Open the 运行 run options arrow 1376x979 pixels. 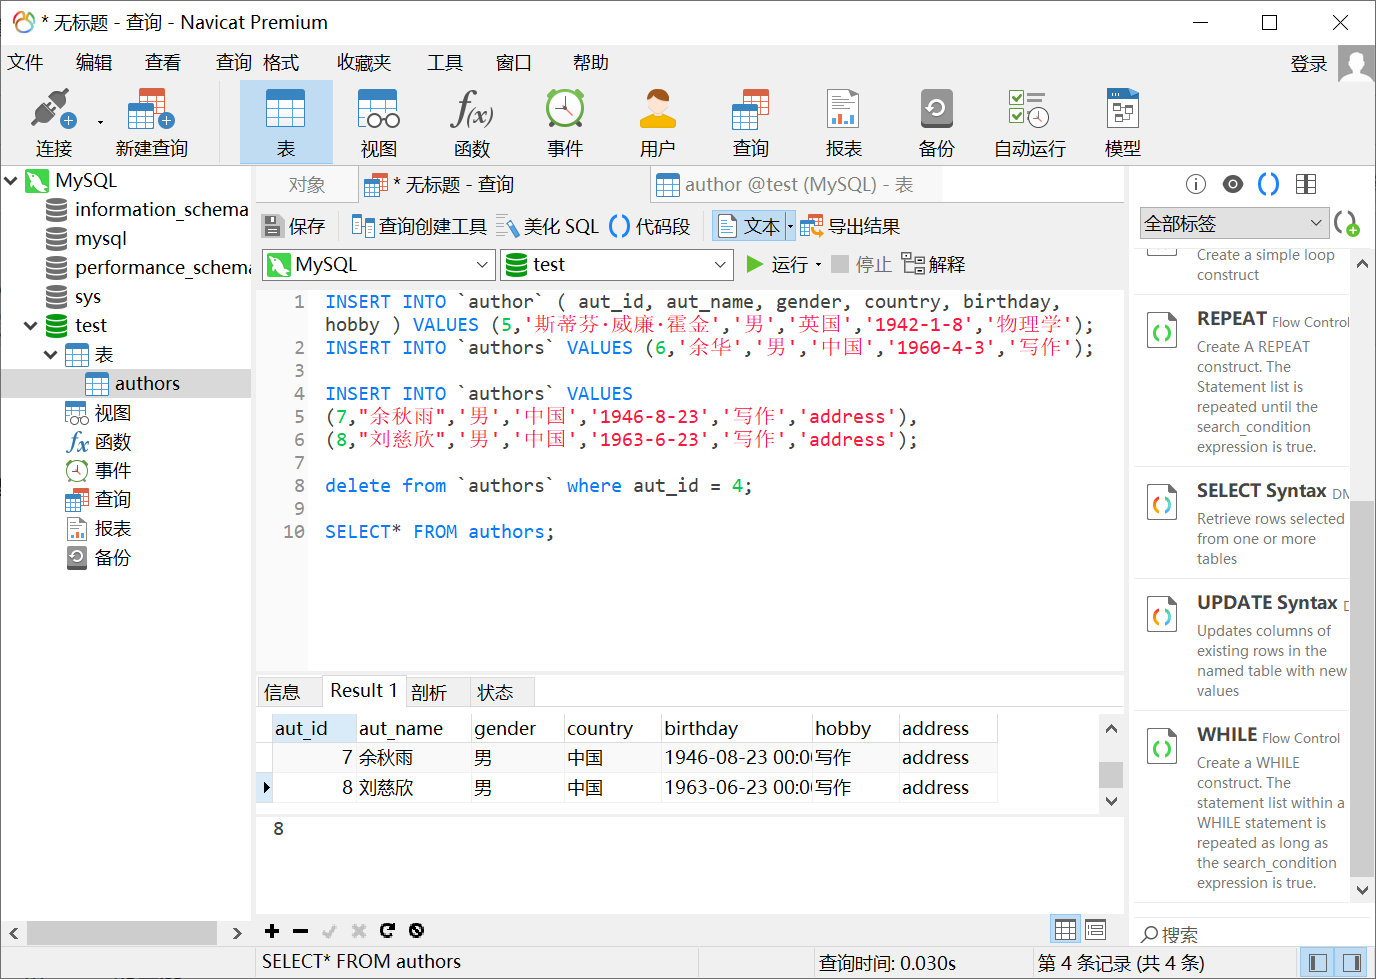(818, 265)
